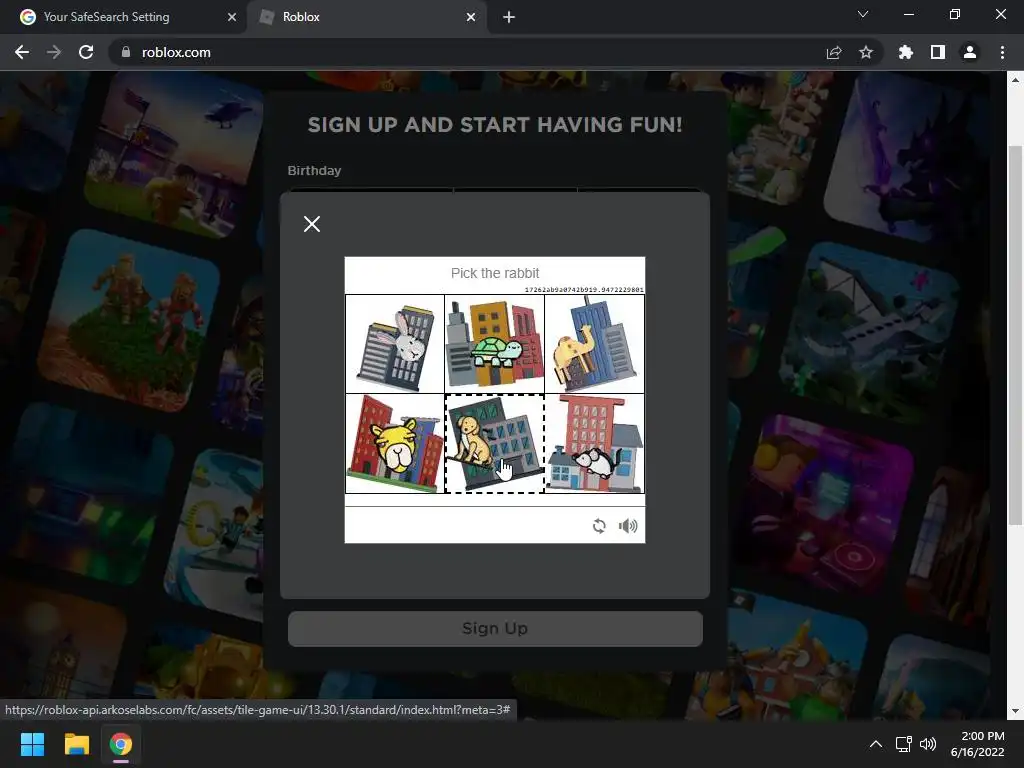Select the mouse image tile
1024x768 pixels.
point(594,443)
